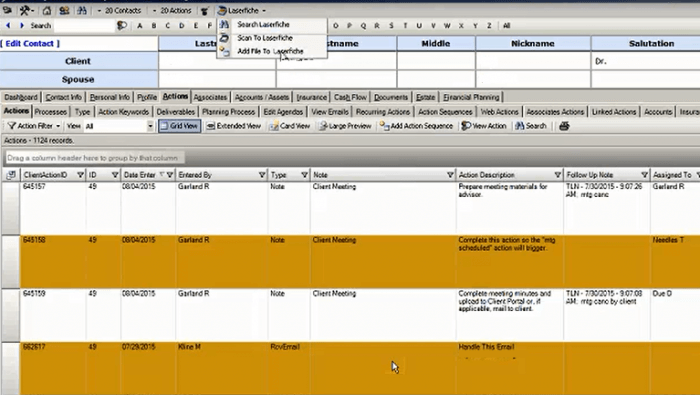Open the Laserfiche menu button
700x395 pixels.
point(242,10)
